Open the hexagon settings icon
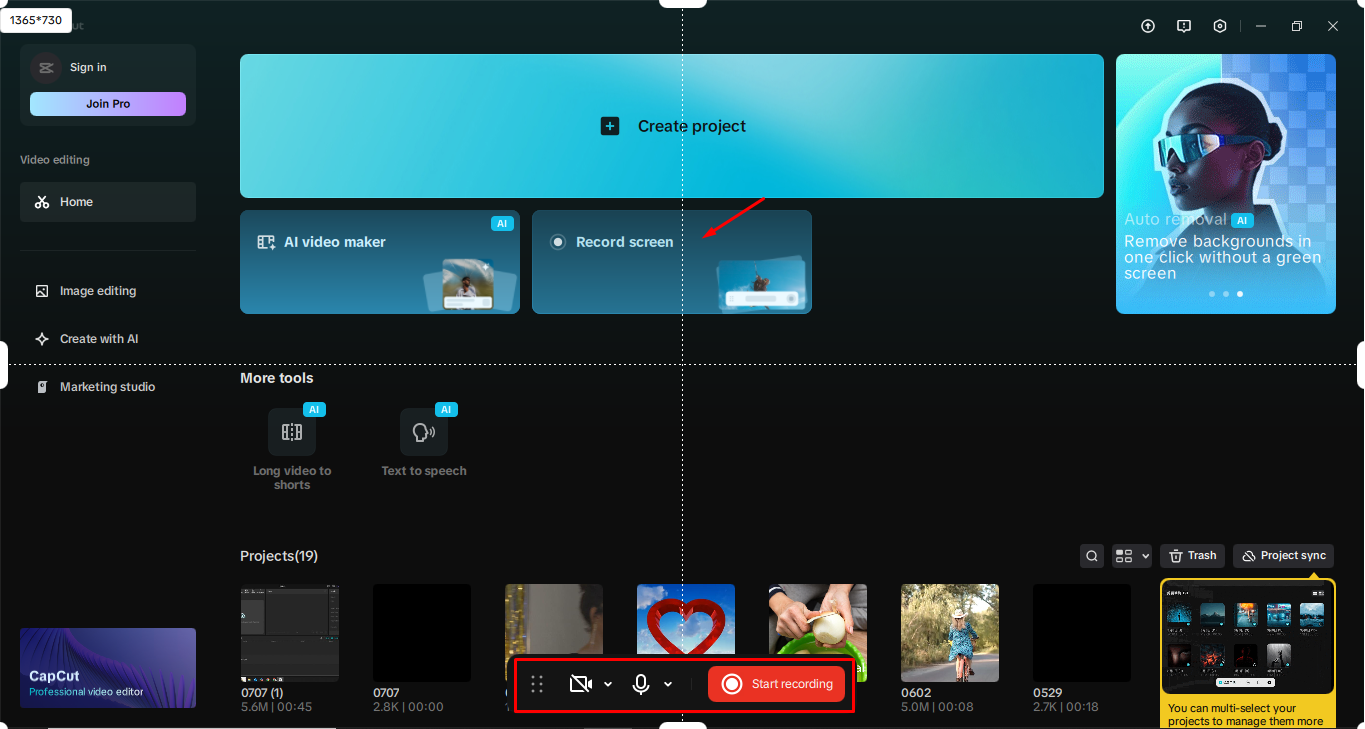 1220,27
